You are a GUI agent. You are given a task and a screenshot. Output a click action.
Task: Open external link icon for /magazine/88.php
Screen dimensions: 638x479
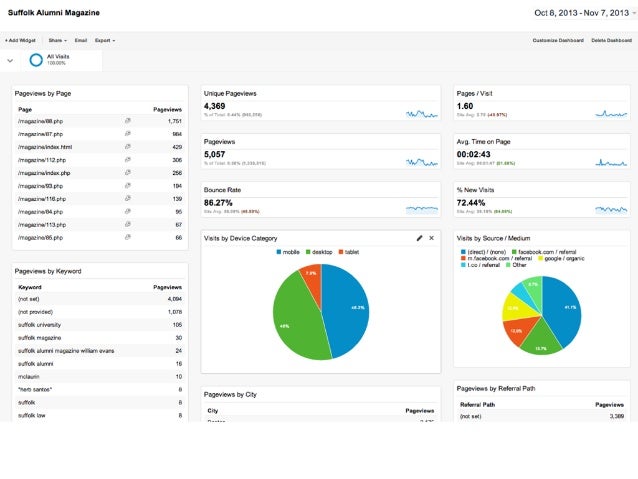[x=128, y=121]
